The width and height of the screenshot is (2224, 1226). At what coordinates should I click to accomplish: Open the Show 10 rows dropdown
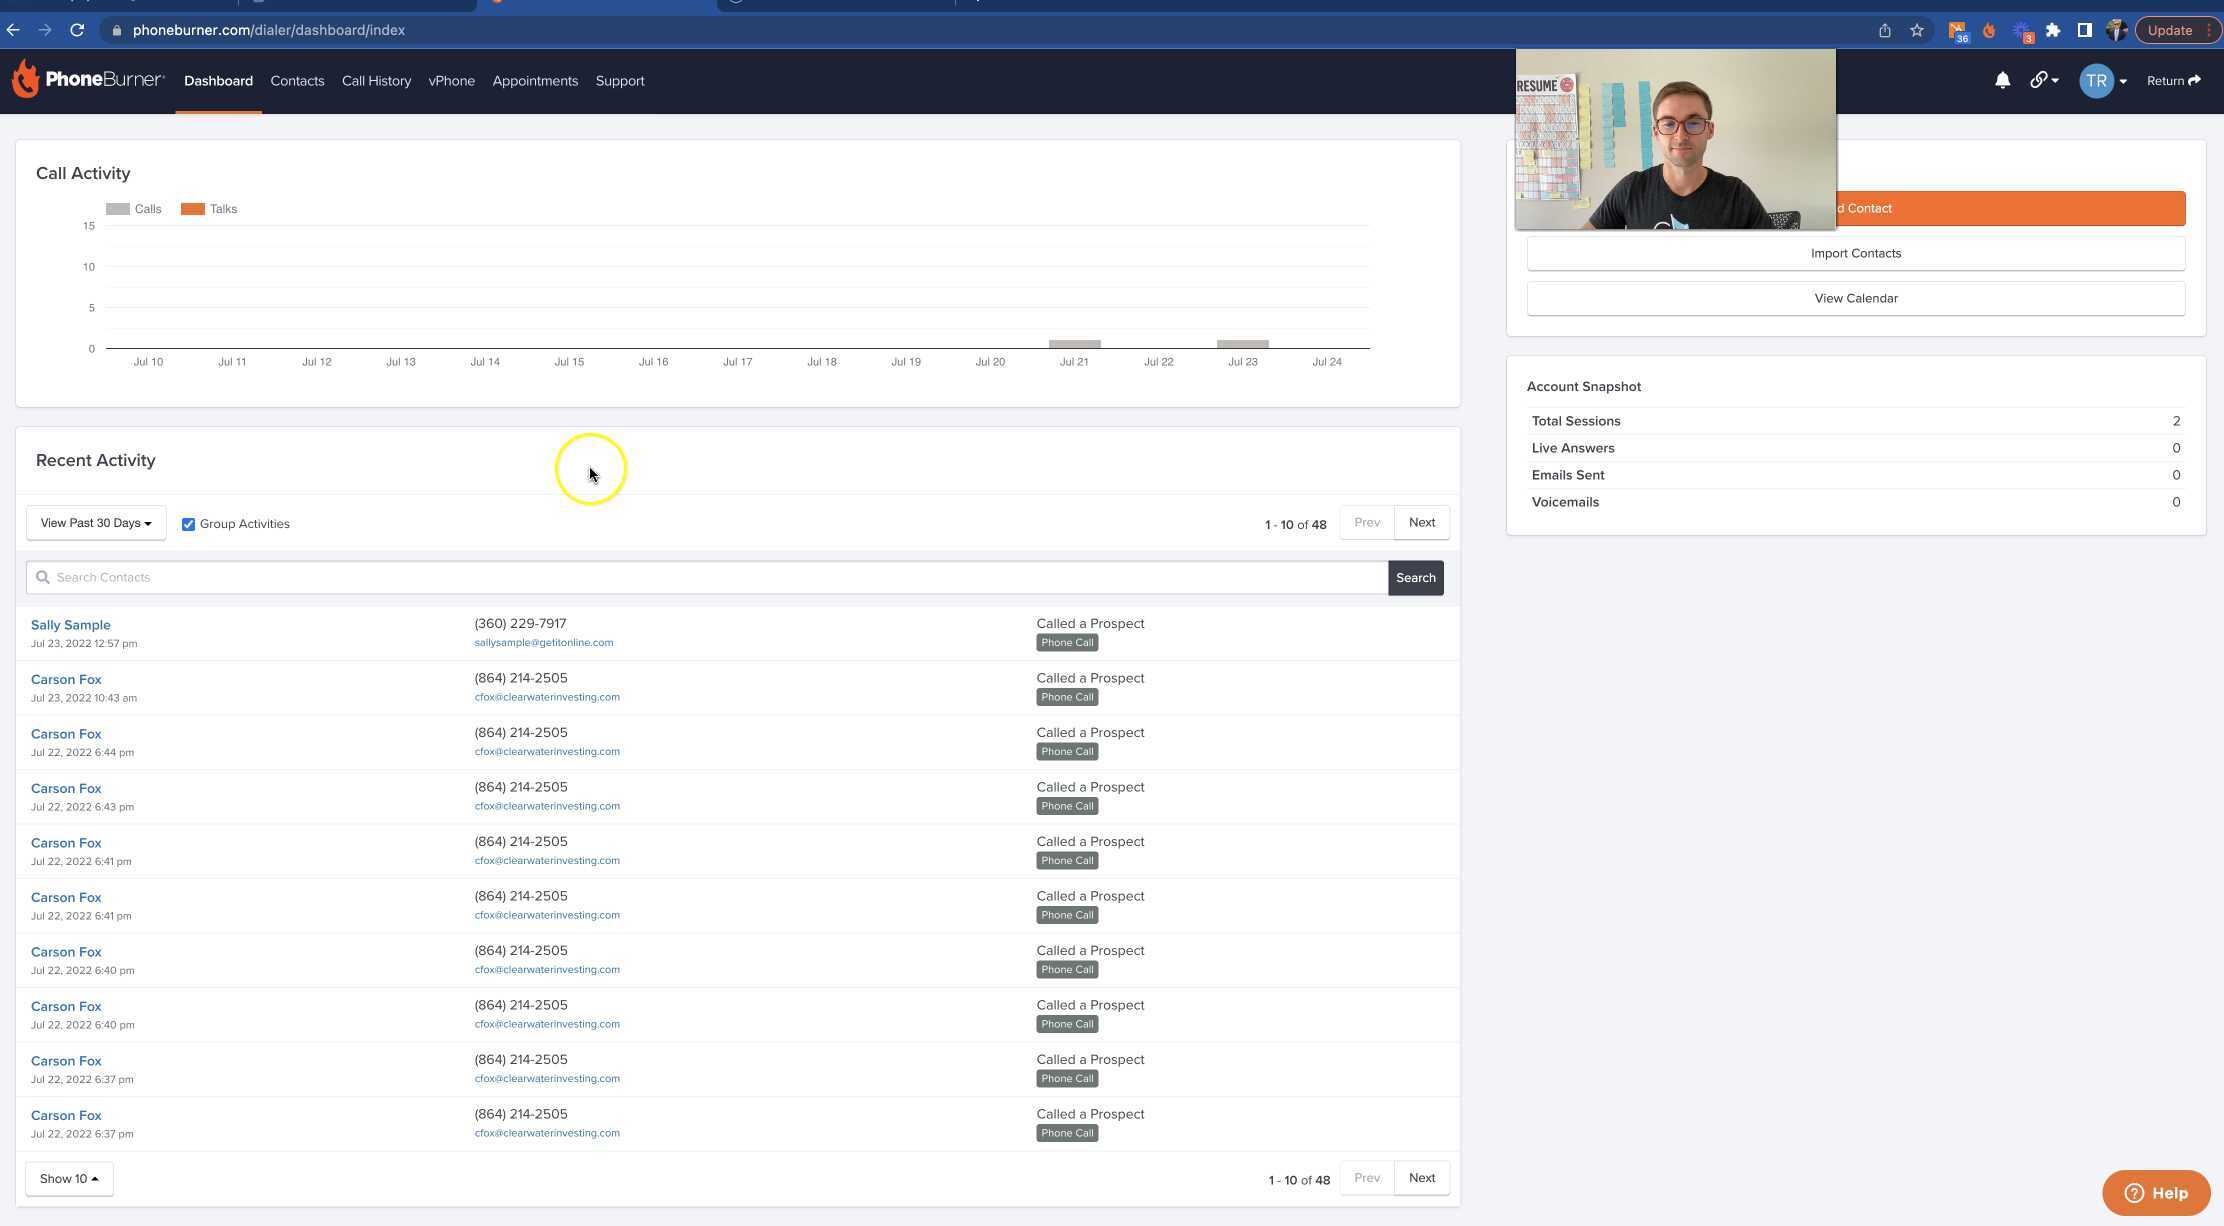pos(69,1179)
